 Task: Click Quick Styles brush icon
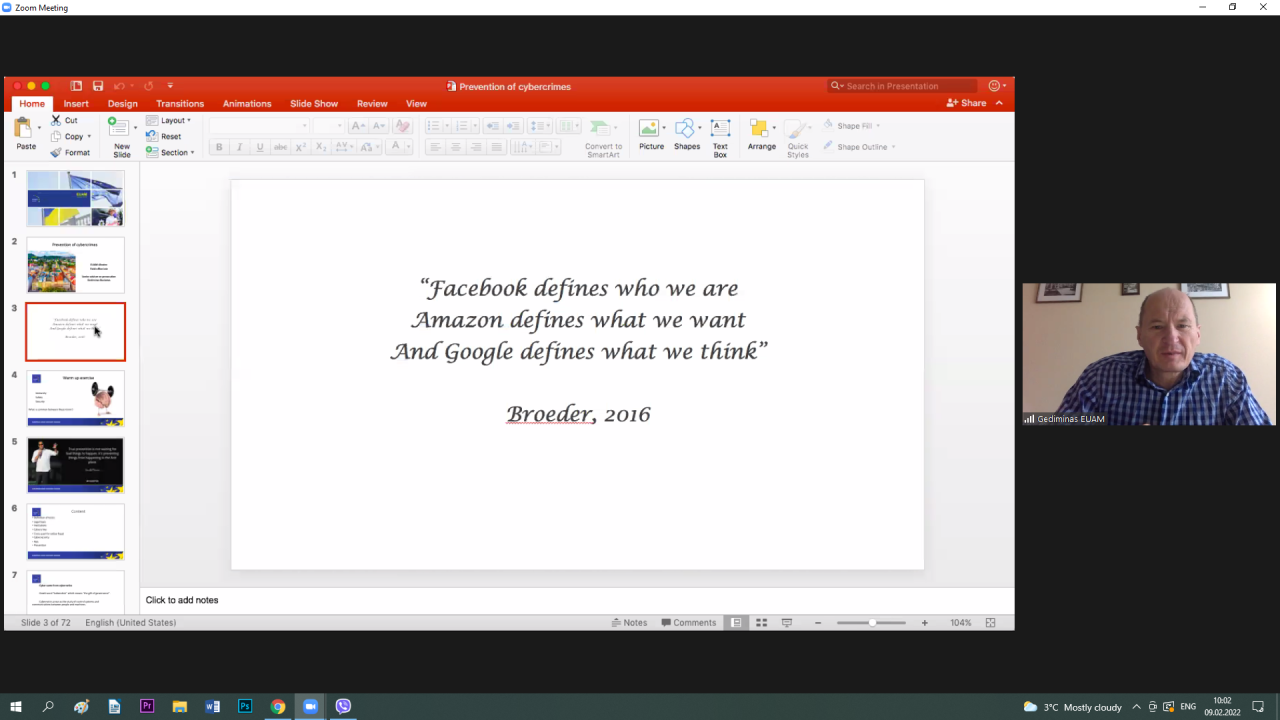coord(796,128)
